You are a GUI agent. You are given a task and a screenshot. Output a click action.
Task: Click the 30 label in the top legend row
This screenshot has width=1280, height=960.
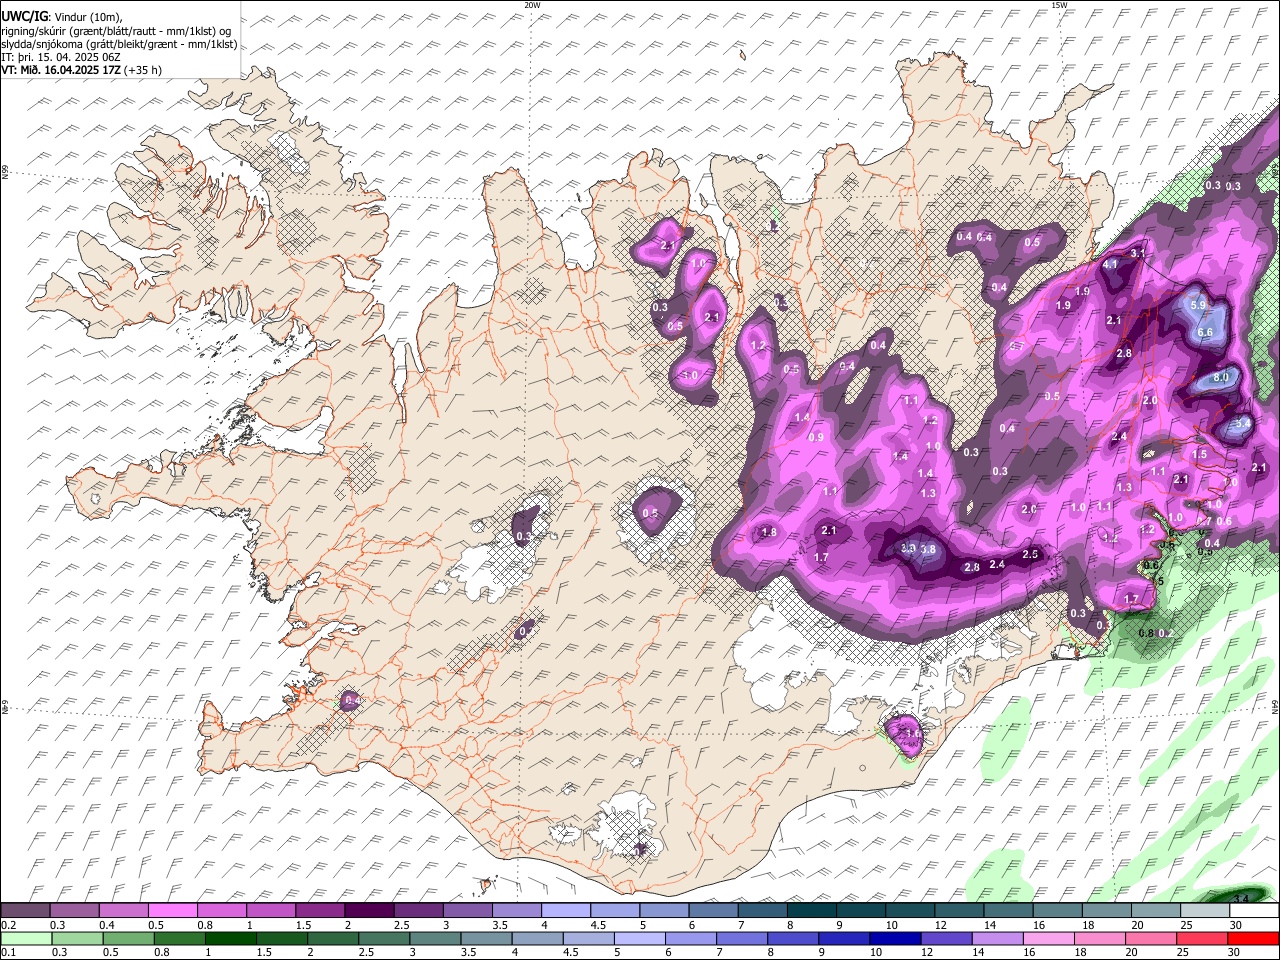pos(1235,925)
